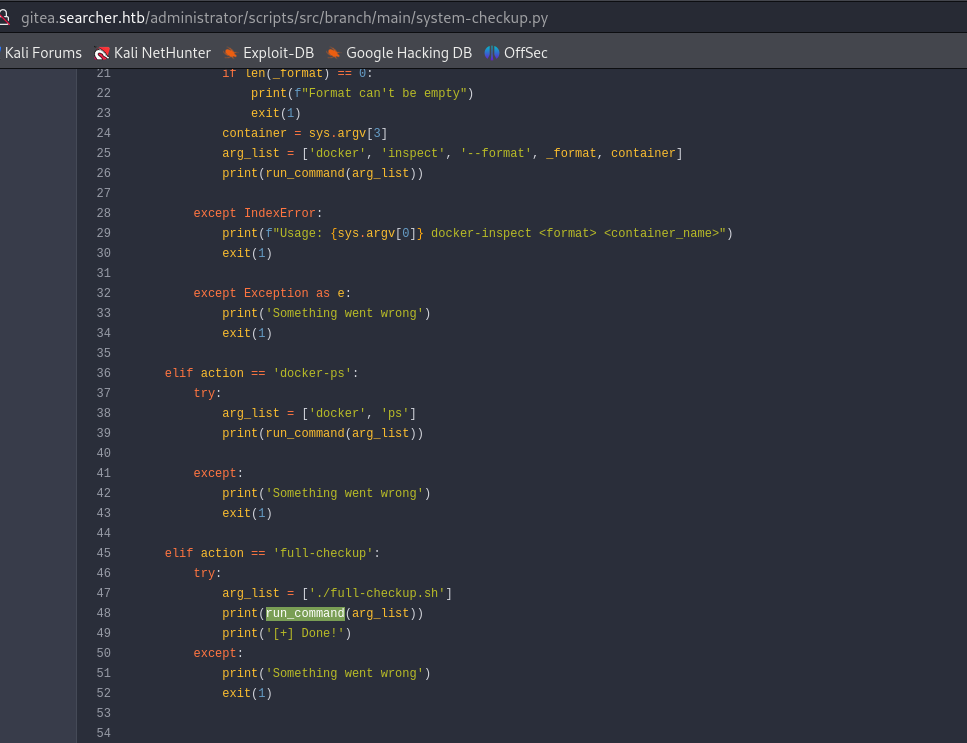The height and width of the screenshot is (743, 967).
Task: Click the '[+] Done!' string on line 49
Action: tap(305, 633)
